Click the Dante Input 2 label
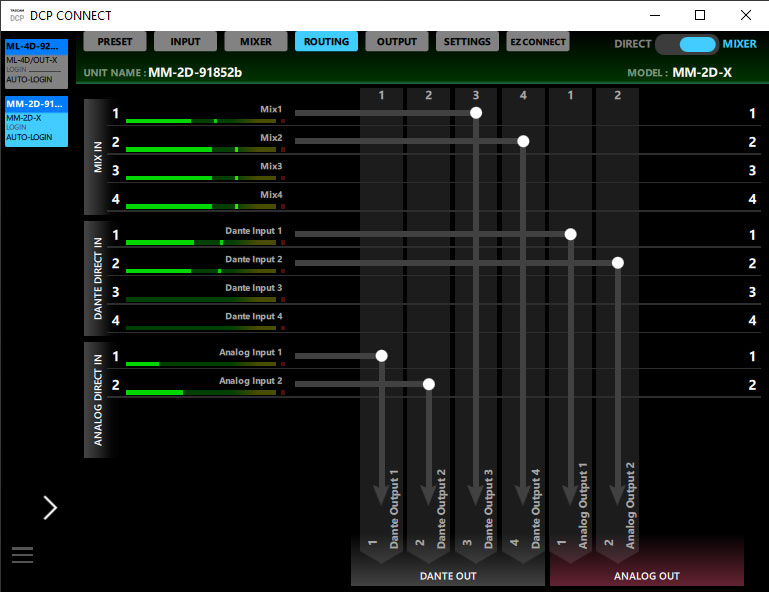The width and height of the screenshot is (769, 592). click(x=254, y=259)
